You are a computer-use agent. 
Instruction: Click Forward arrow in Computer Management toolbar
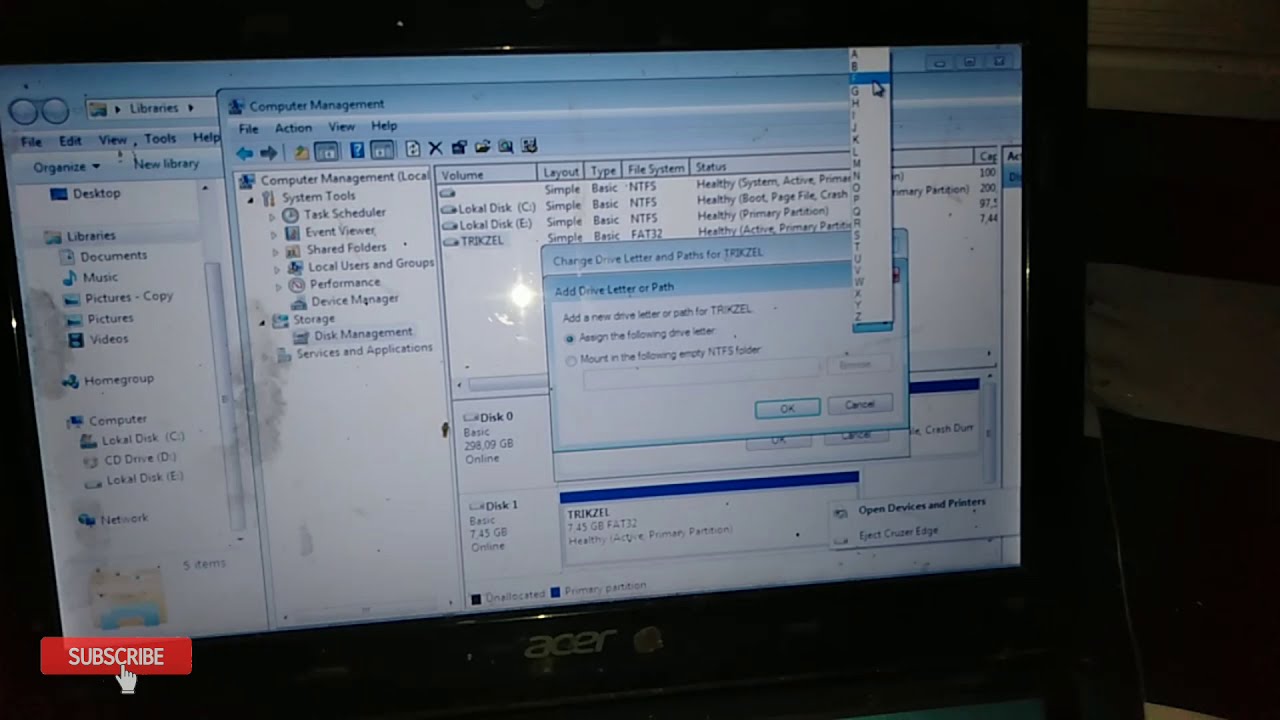[x=268, y=152]
